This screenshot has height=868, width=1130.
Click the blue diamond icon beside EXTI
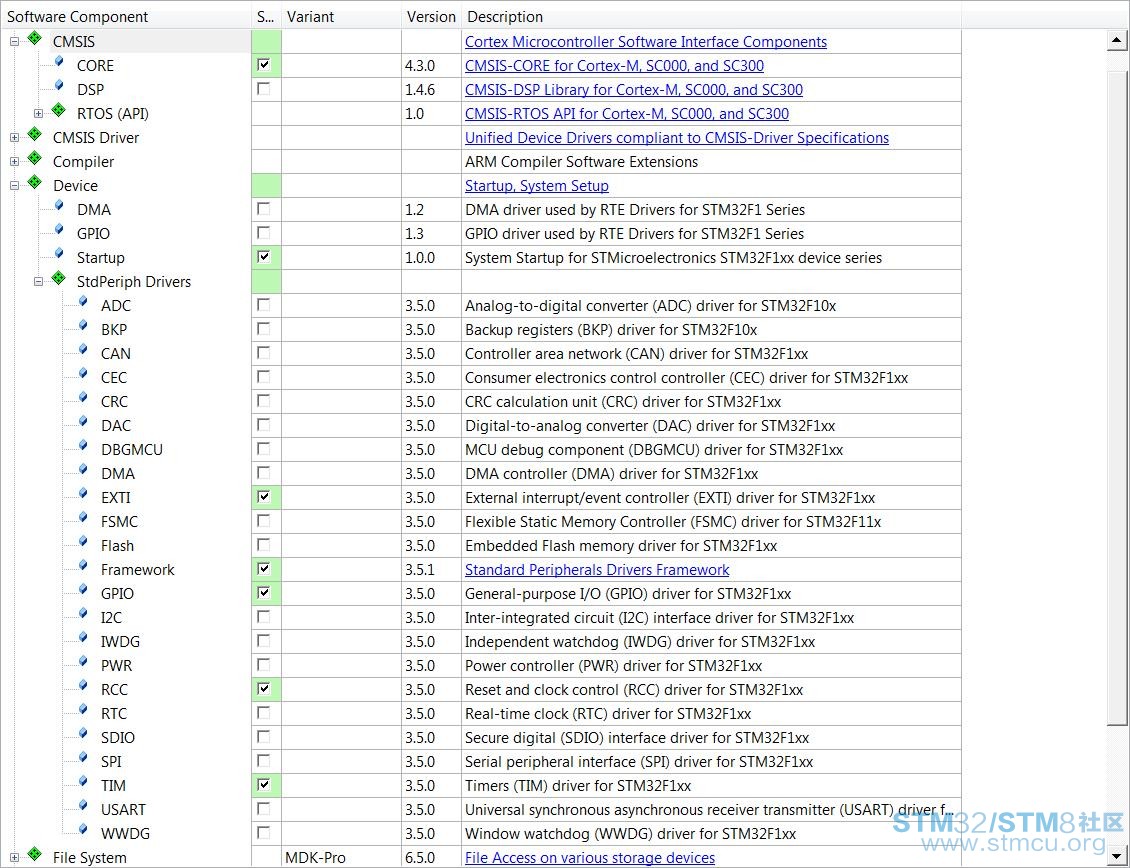(x=84, y=494)
